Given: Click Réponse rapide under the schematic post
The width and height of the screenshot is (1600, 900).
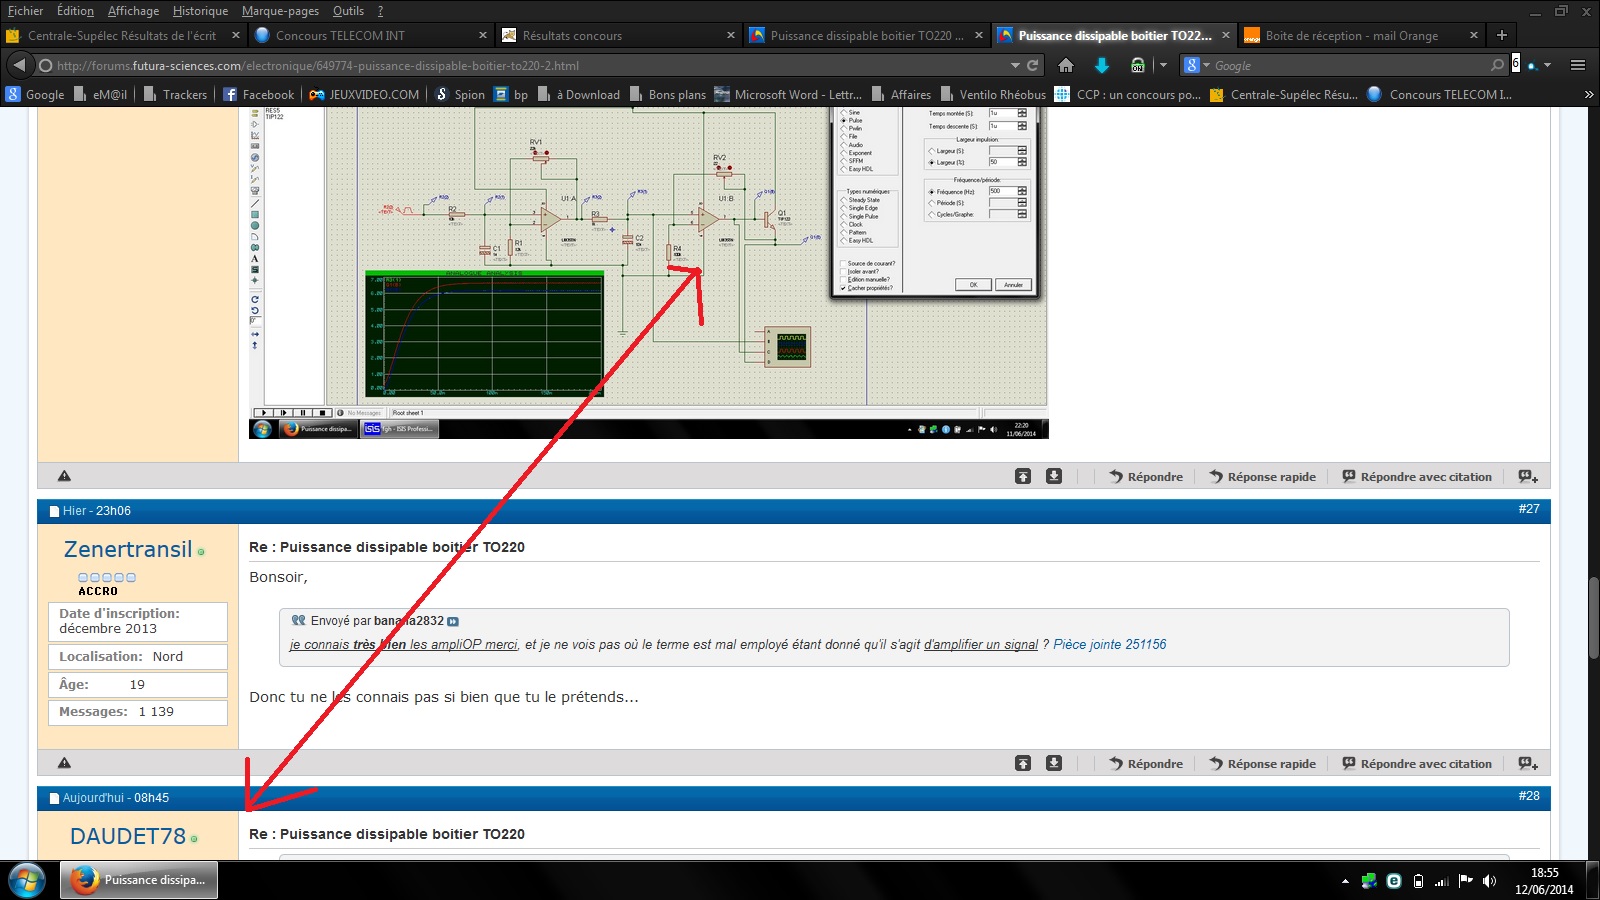Looking at the screenshot, I should point(1262,477).
